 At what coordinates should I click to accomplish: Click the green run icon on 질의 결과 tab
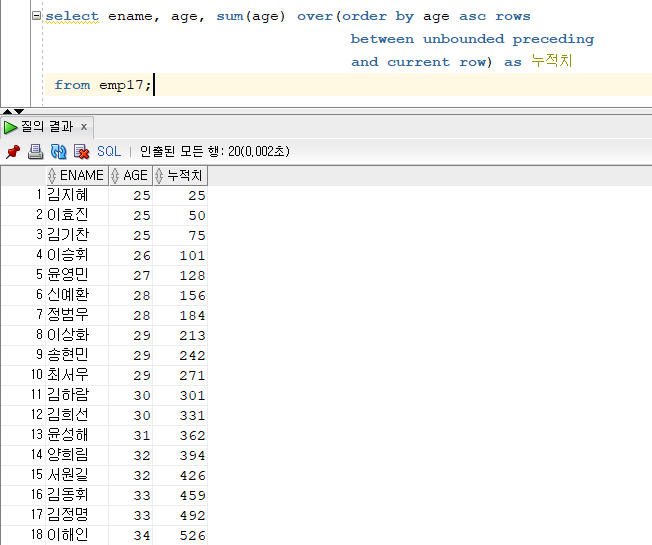coord(10,127)
